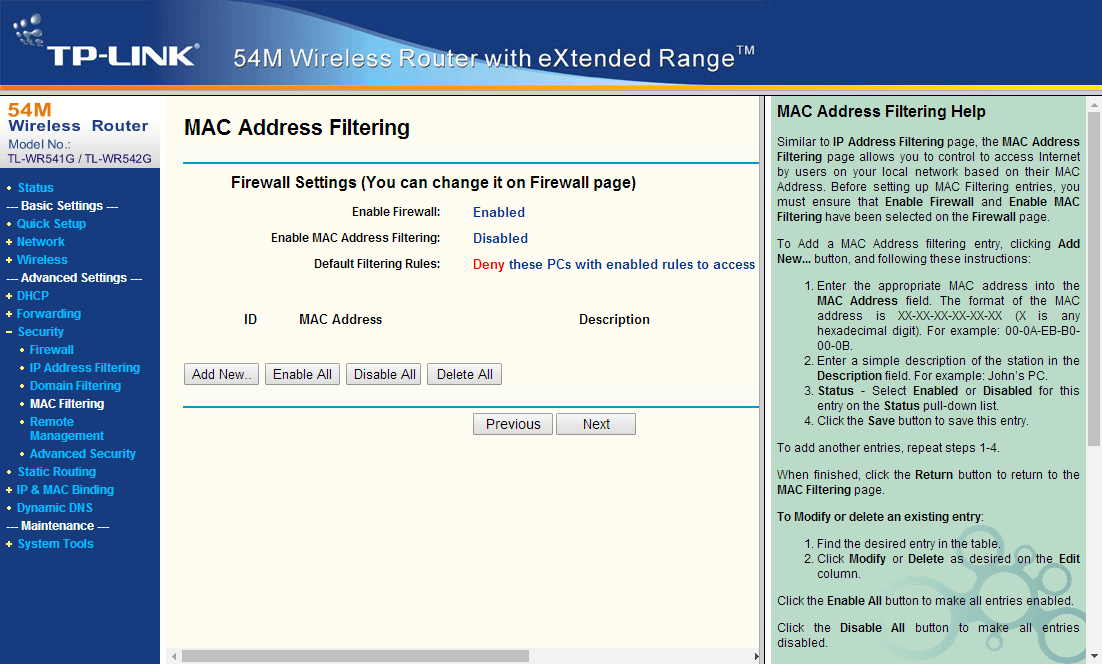This screenshot has height=664, width=1102.
Task: Open the Status page
Action: click(x=35, y=188)
